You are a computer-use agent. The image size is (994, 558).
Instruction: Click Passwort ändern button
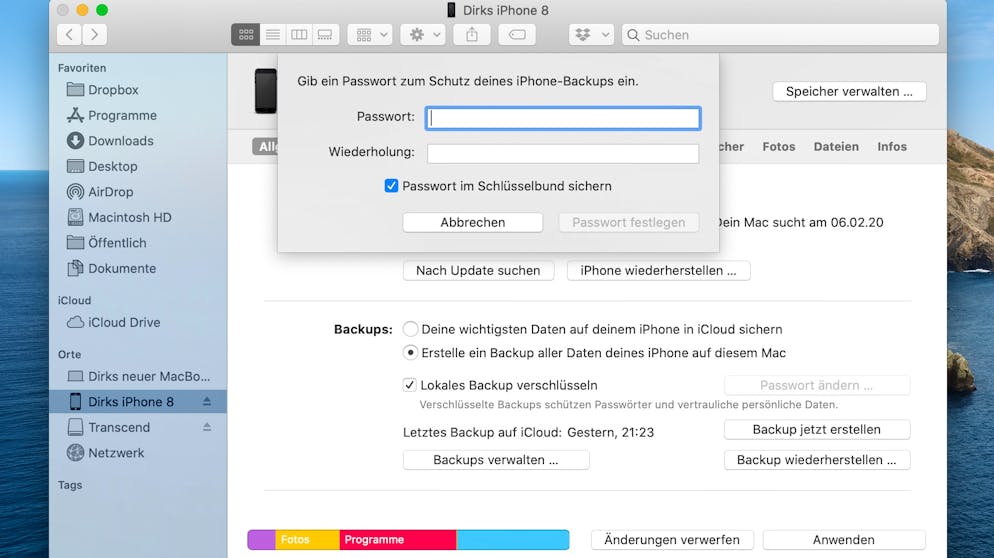[x=817, y=385]
